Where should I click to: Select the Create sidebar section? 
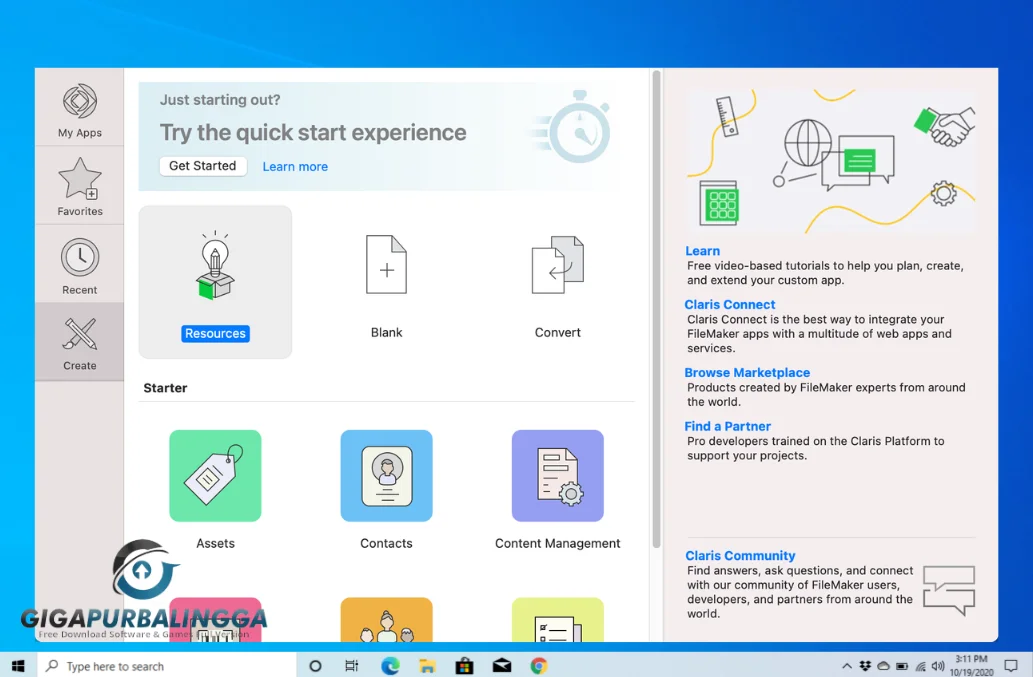[x=80, y=342]
